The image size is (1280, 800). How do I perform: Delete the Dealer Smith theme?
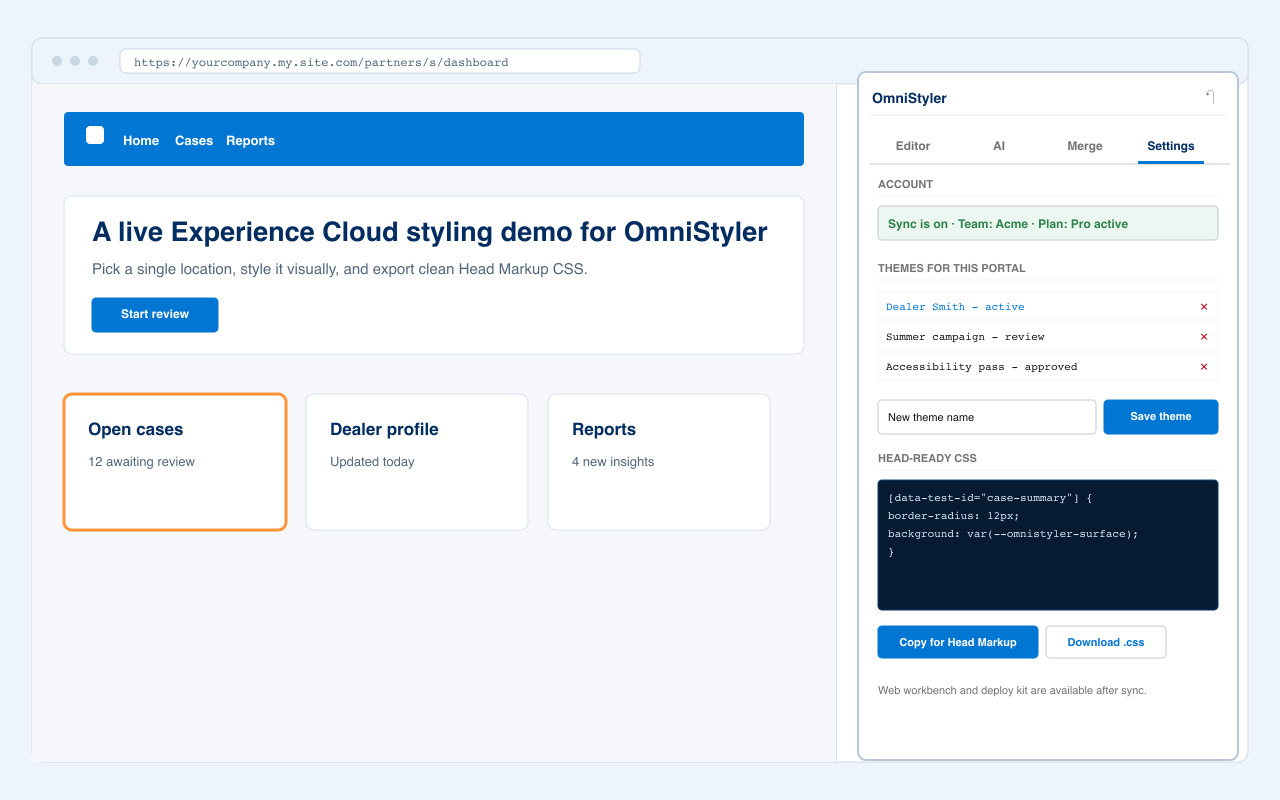[1204, 307]
